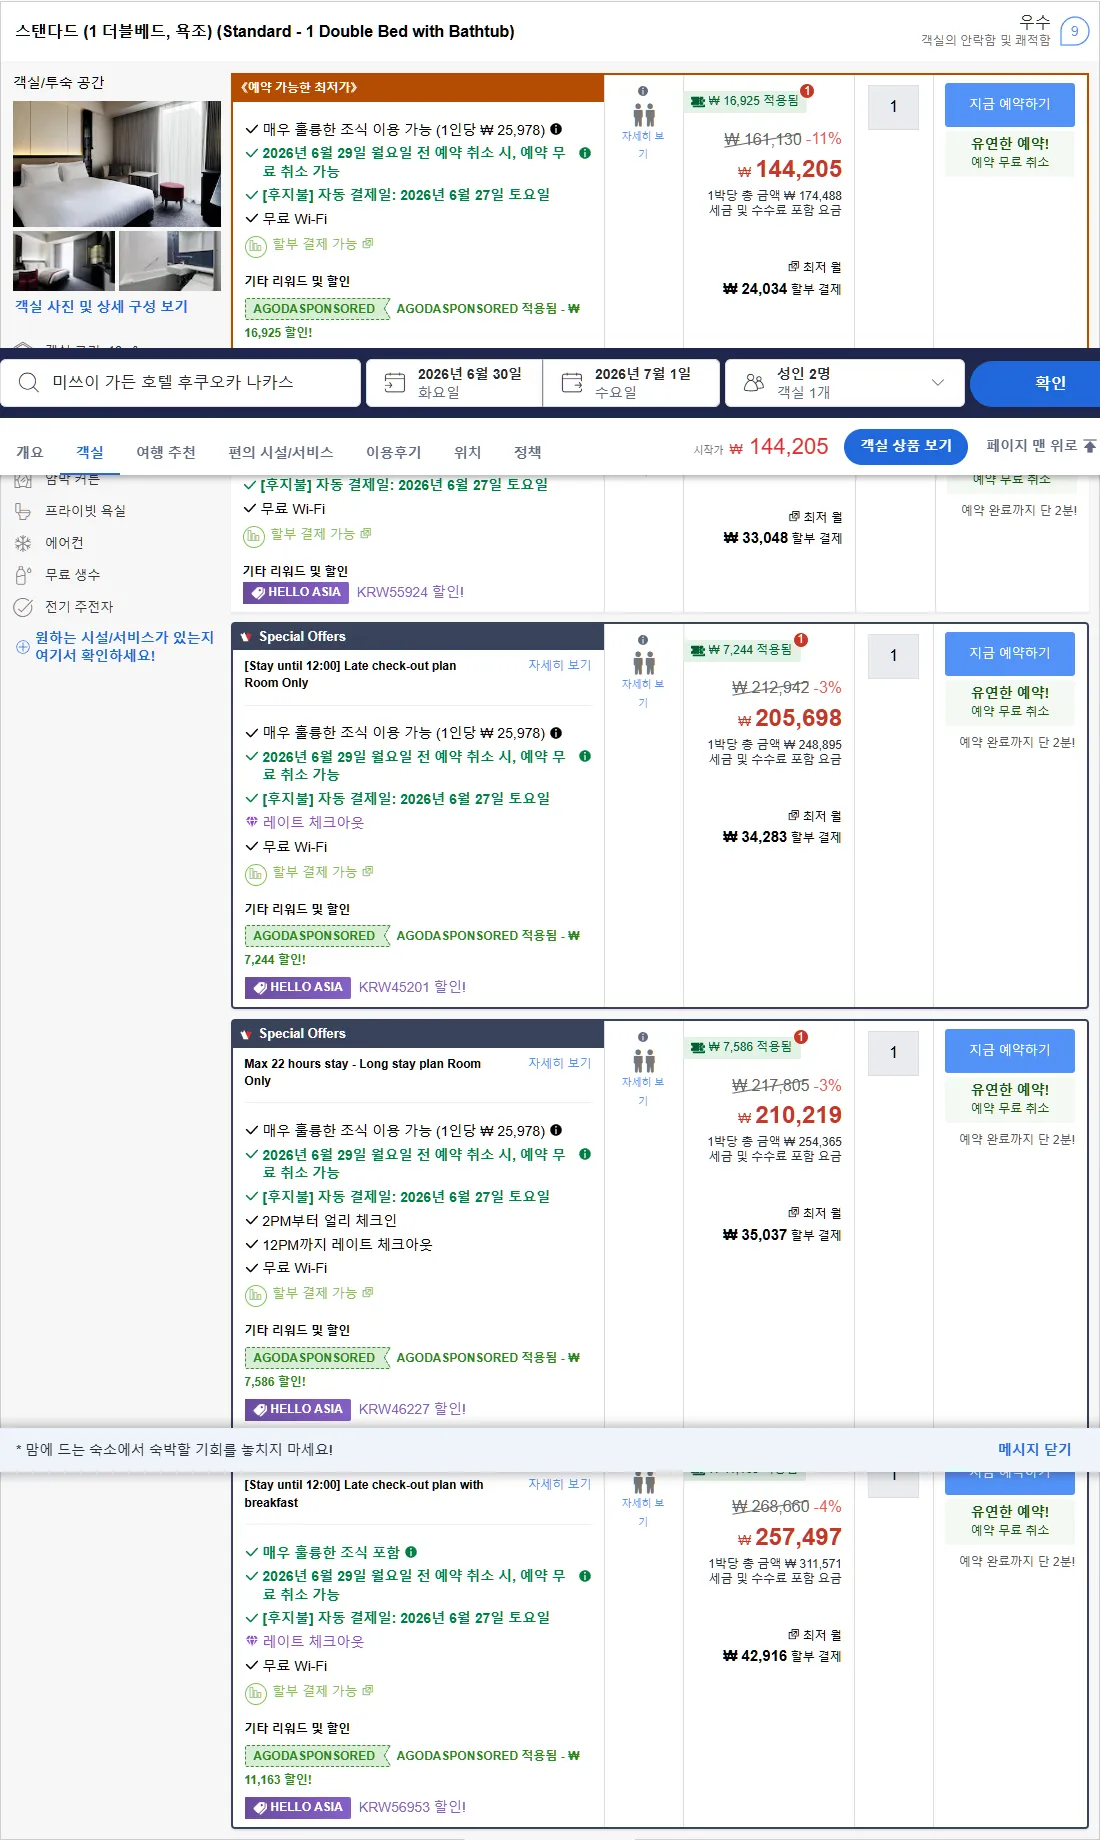The height and width of the screenshot is (1840, 1100).
Task: Click the installment card icon in the 144,205 offer
Action: 255,245
